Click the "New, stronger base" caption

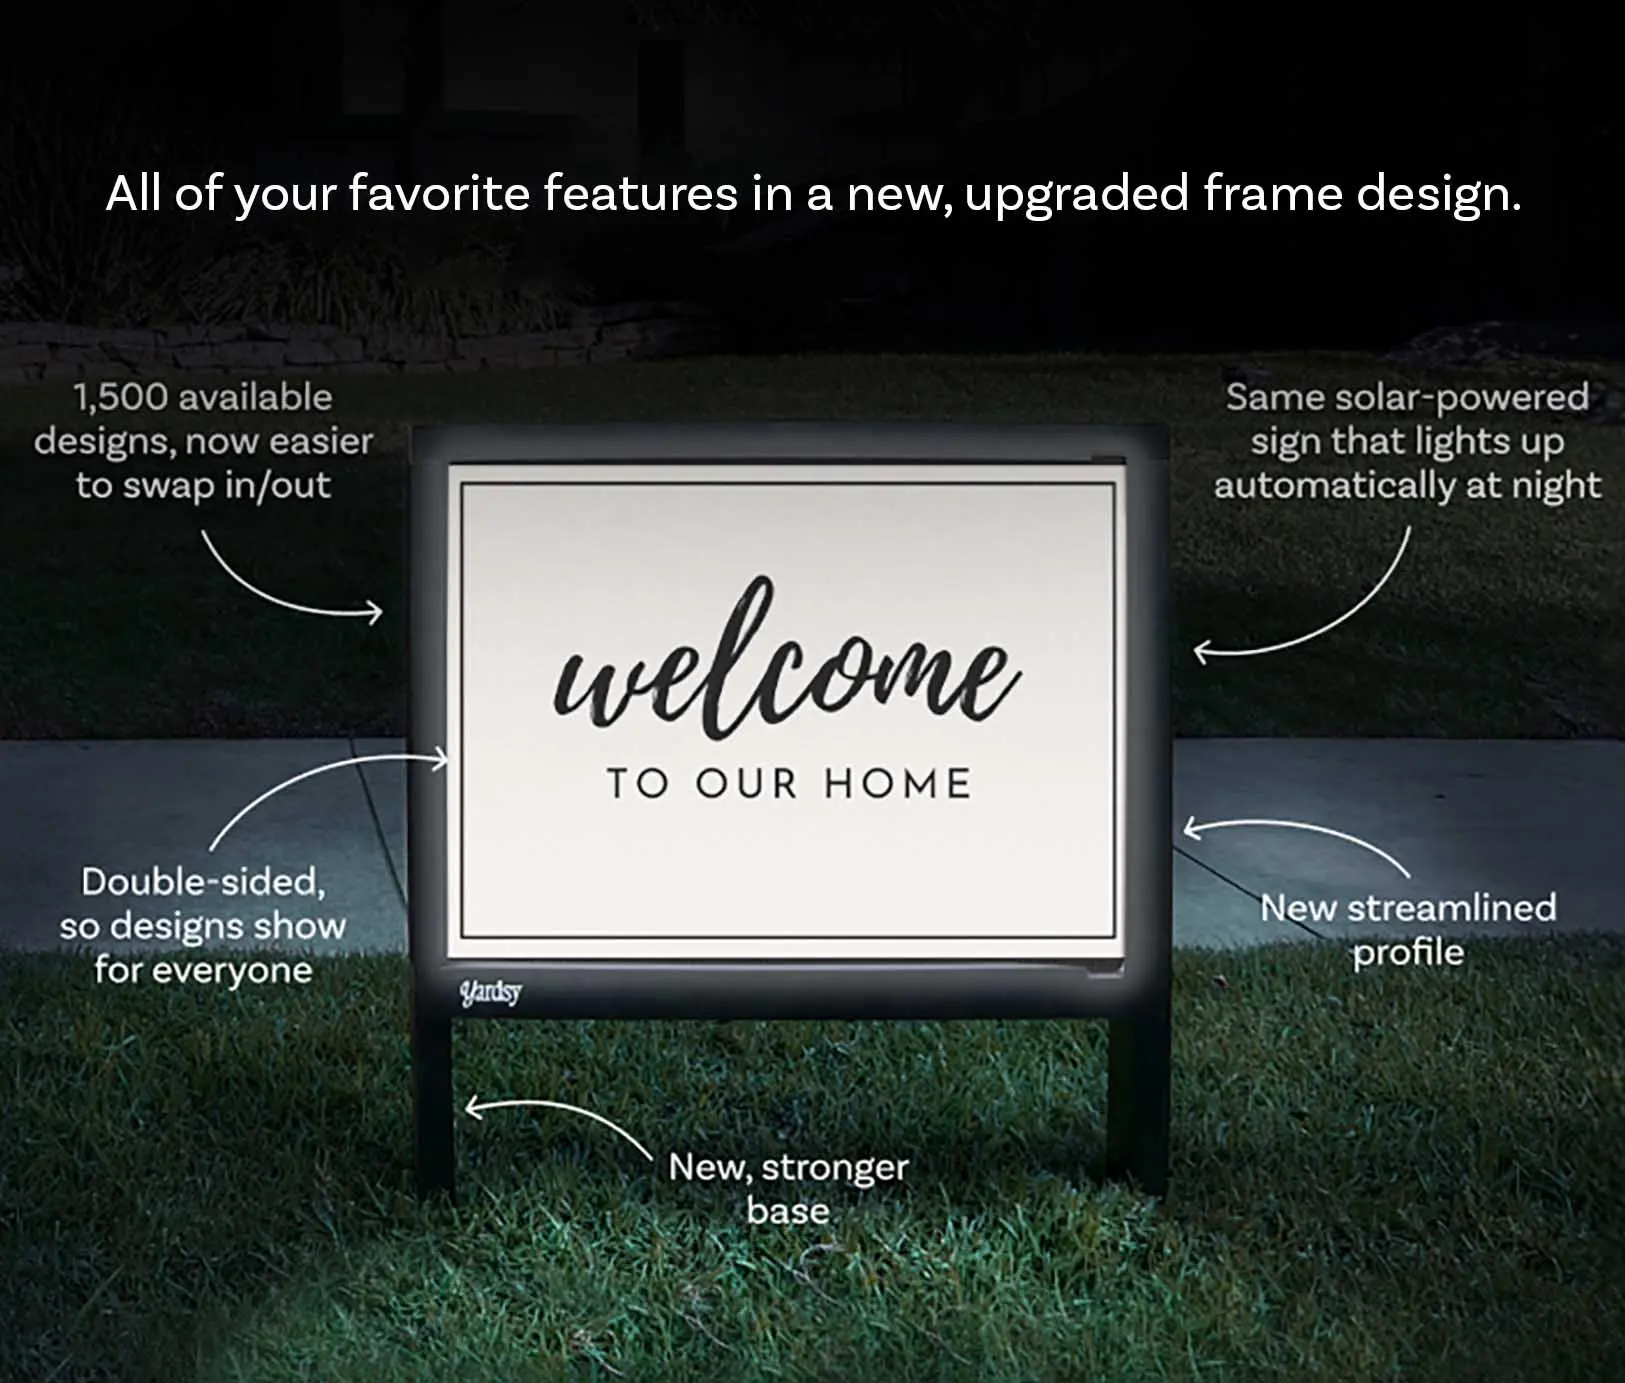click(788, 1188)
